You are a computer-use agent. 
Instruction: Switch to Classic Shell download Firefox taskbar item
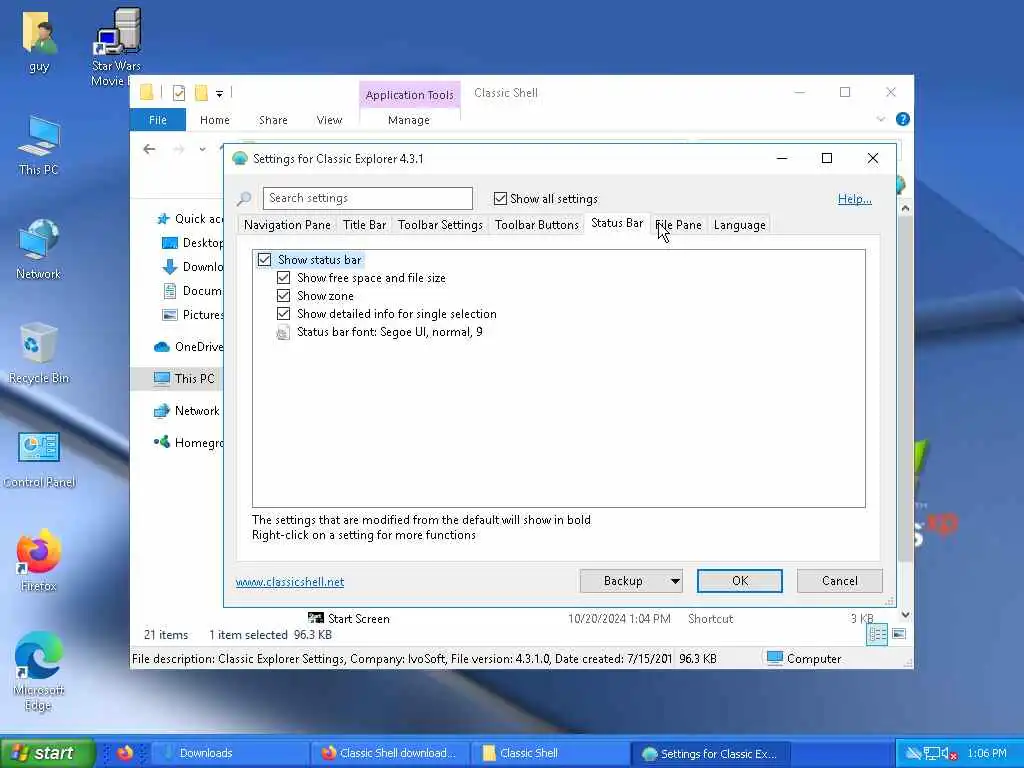389,753
